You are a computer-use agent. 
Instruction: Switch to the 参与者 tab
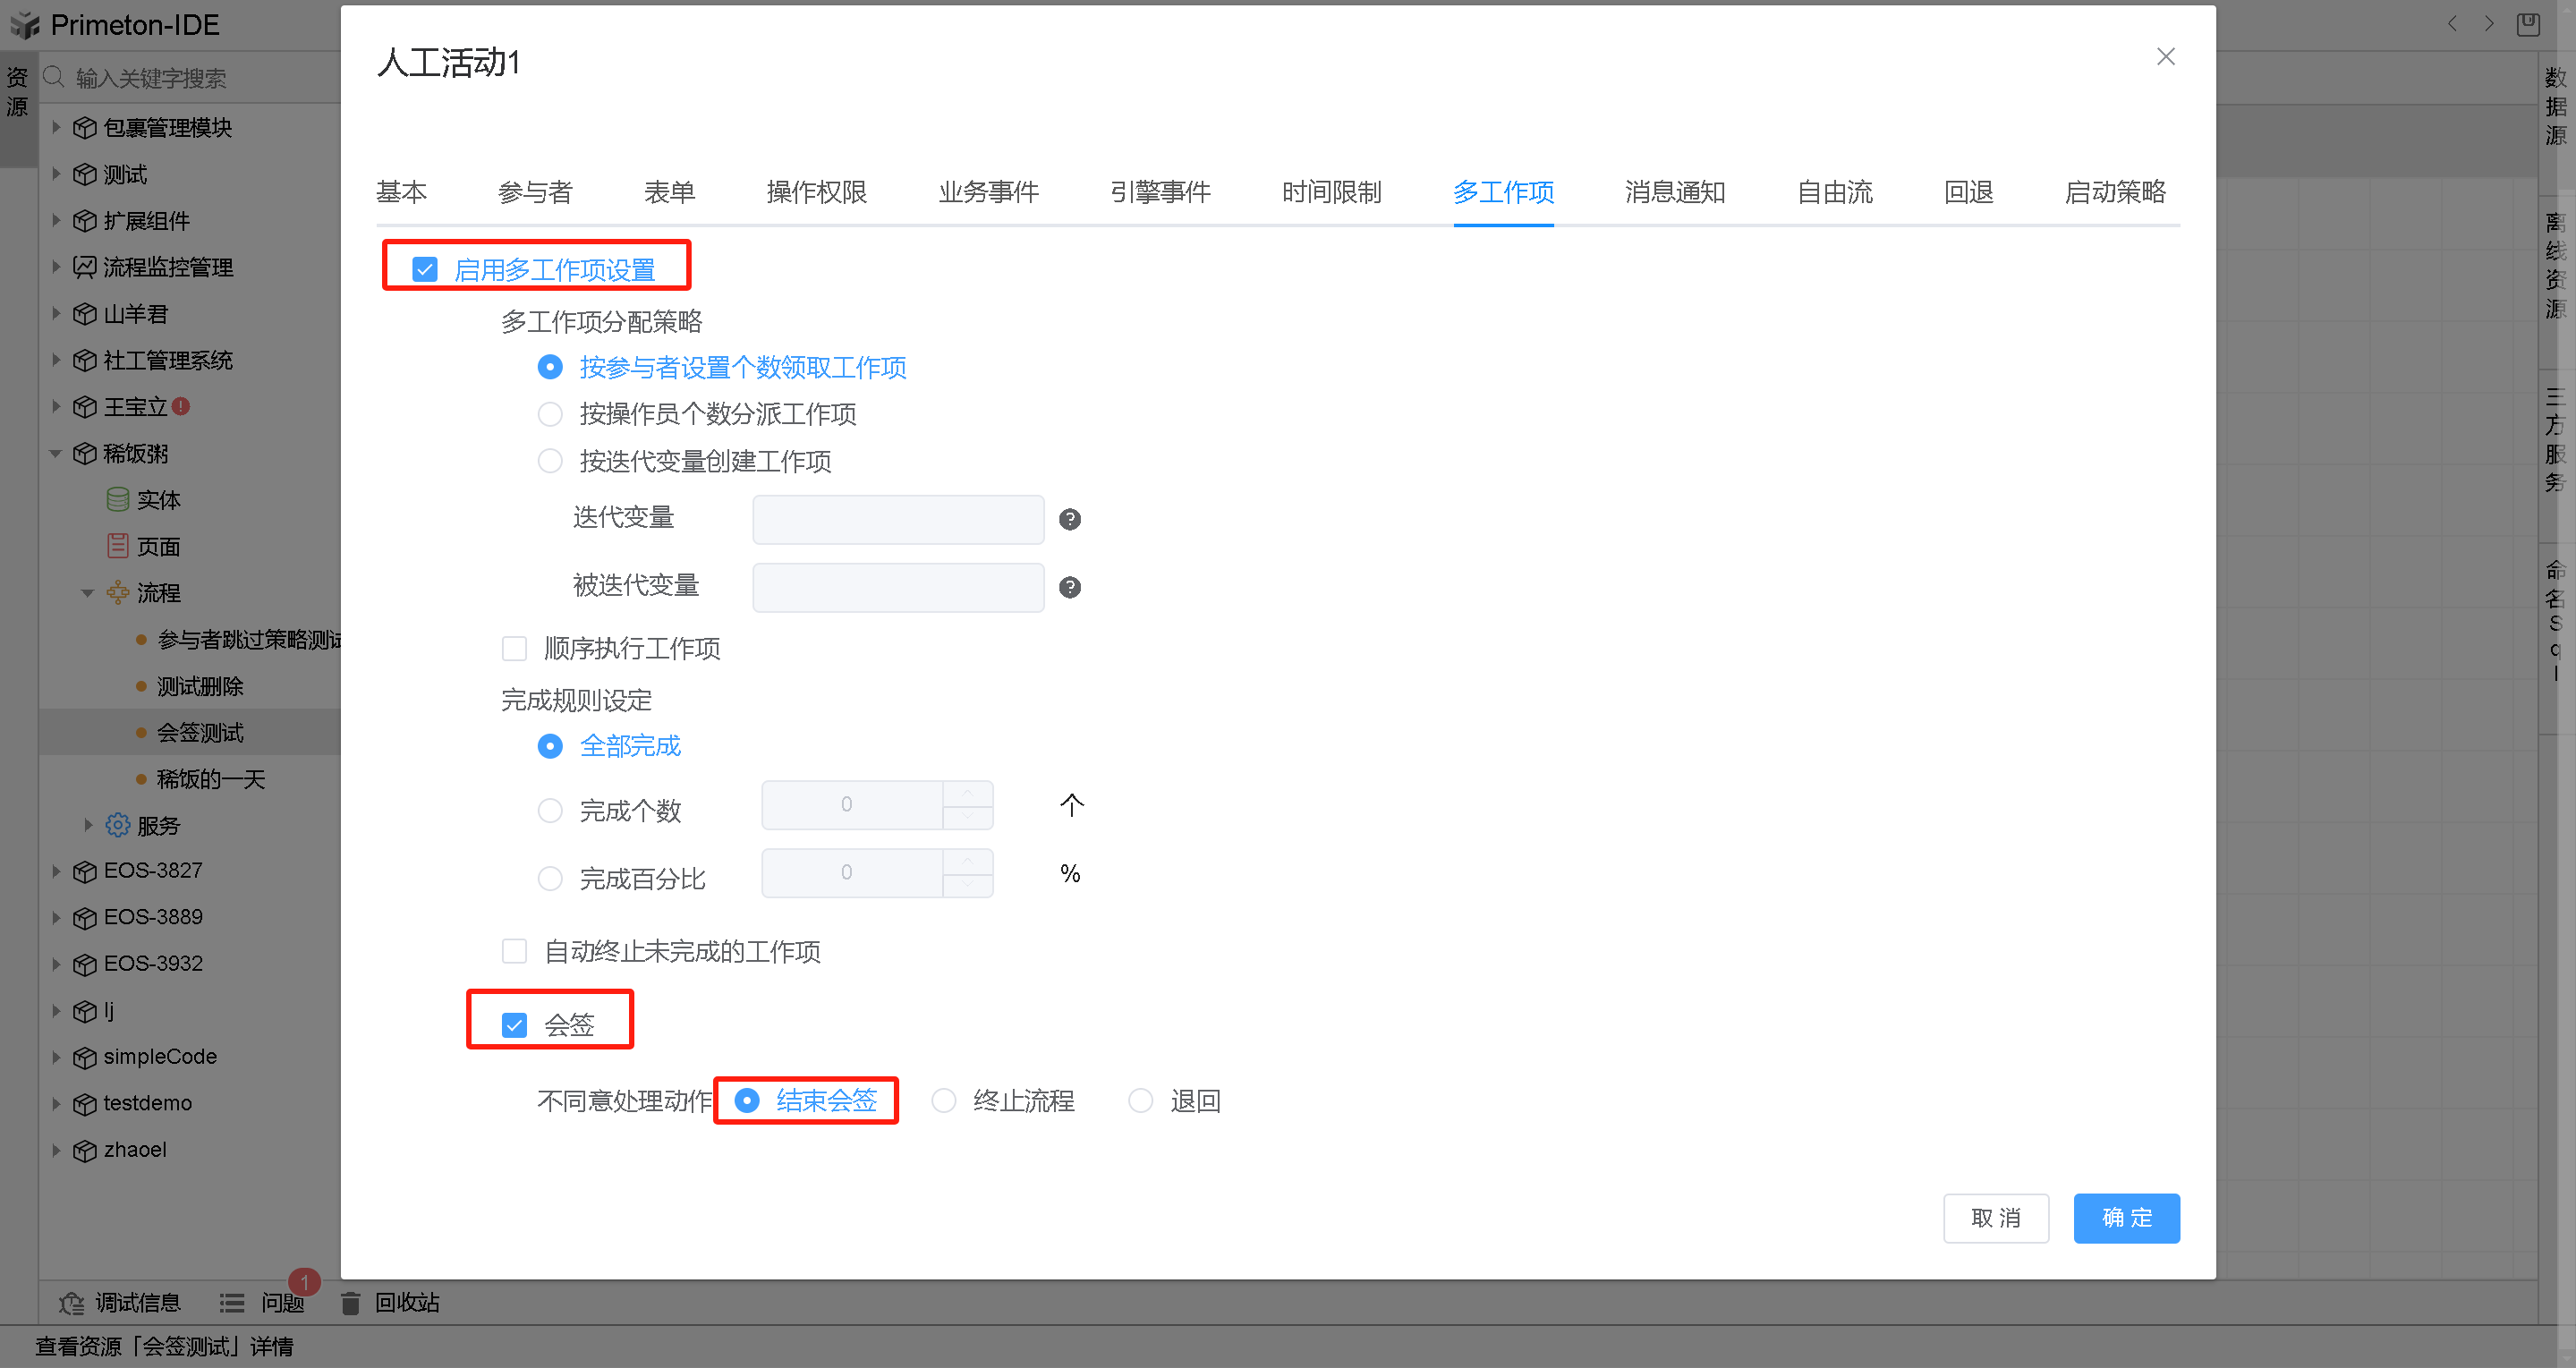535,192
